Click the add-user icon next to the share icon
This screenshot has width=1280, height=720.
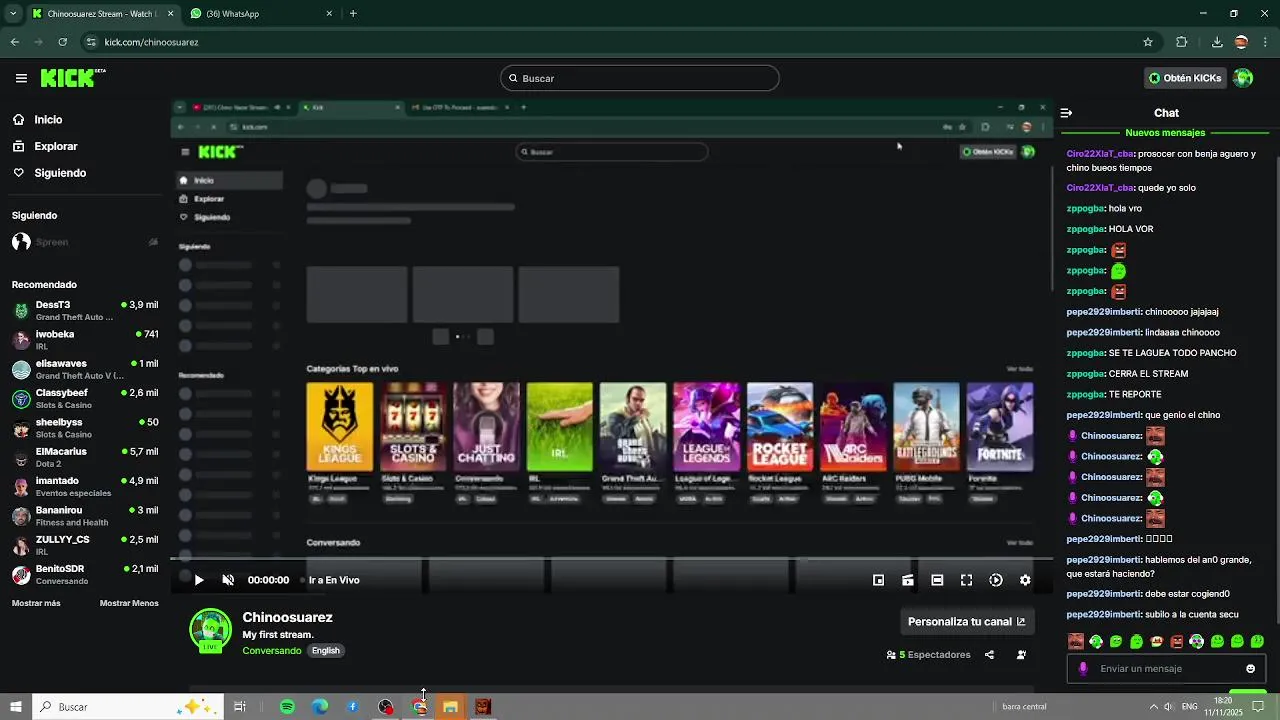click(x=1021, y=655)
